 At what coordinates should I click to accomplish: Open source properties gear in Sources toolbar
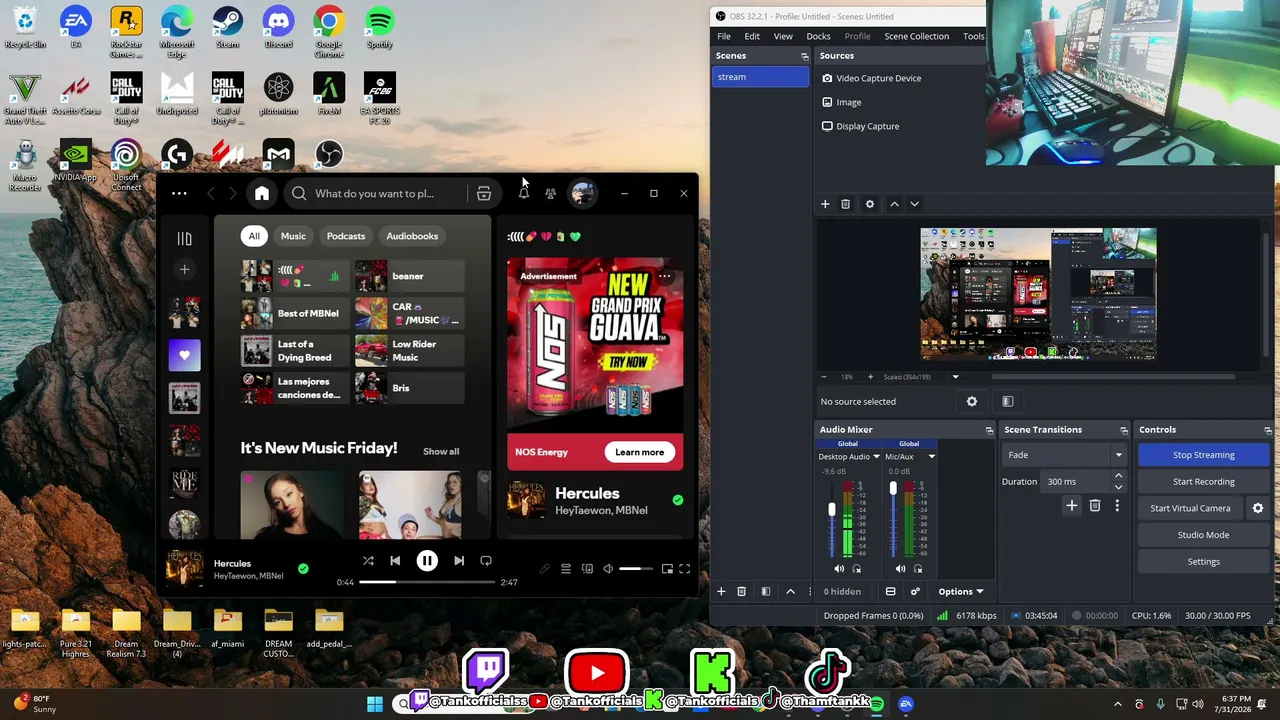(870, 204)
